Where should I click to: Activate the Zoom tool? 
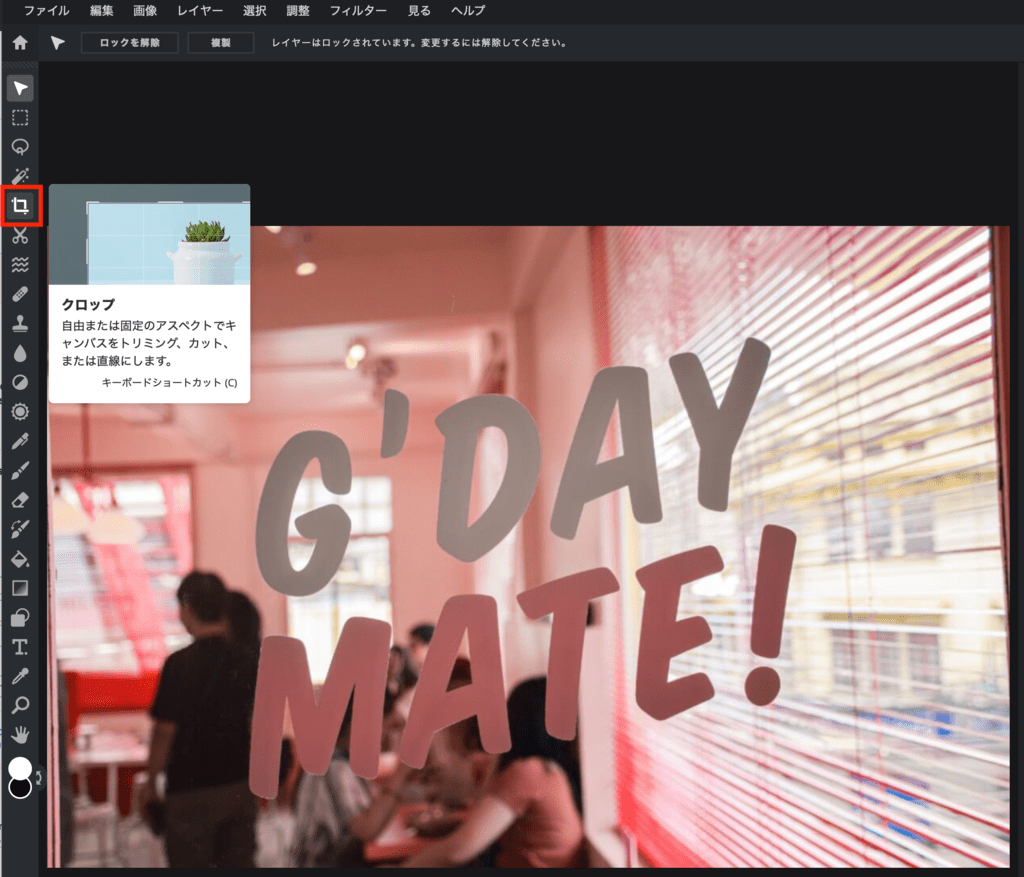[x=18, y=705]
